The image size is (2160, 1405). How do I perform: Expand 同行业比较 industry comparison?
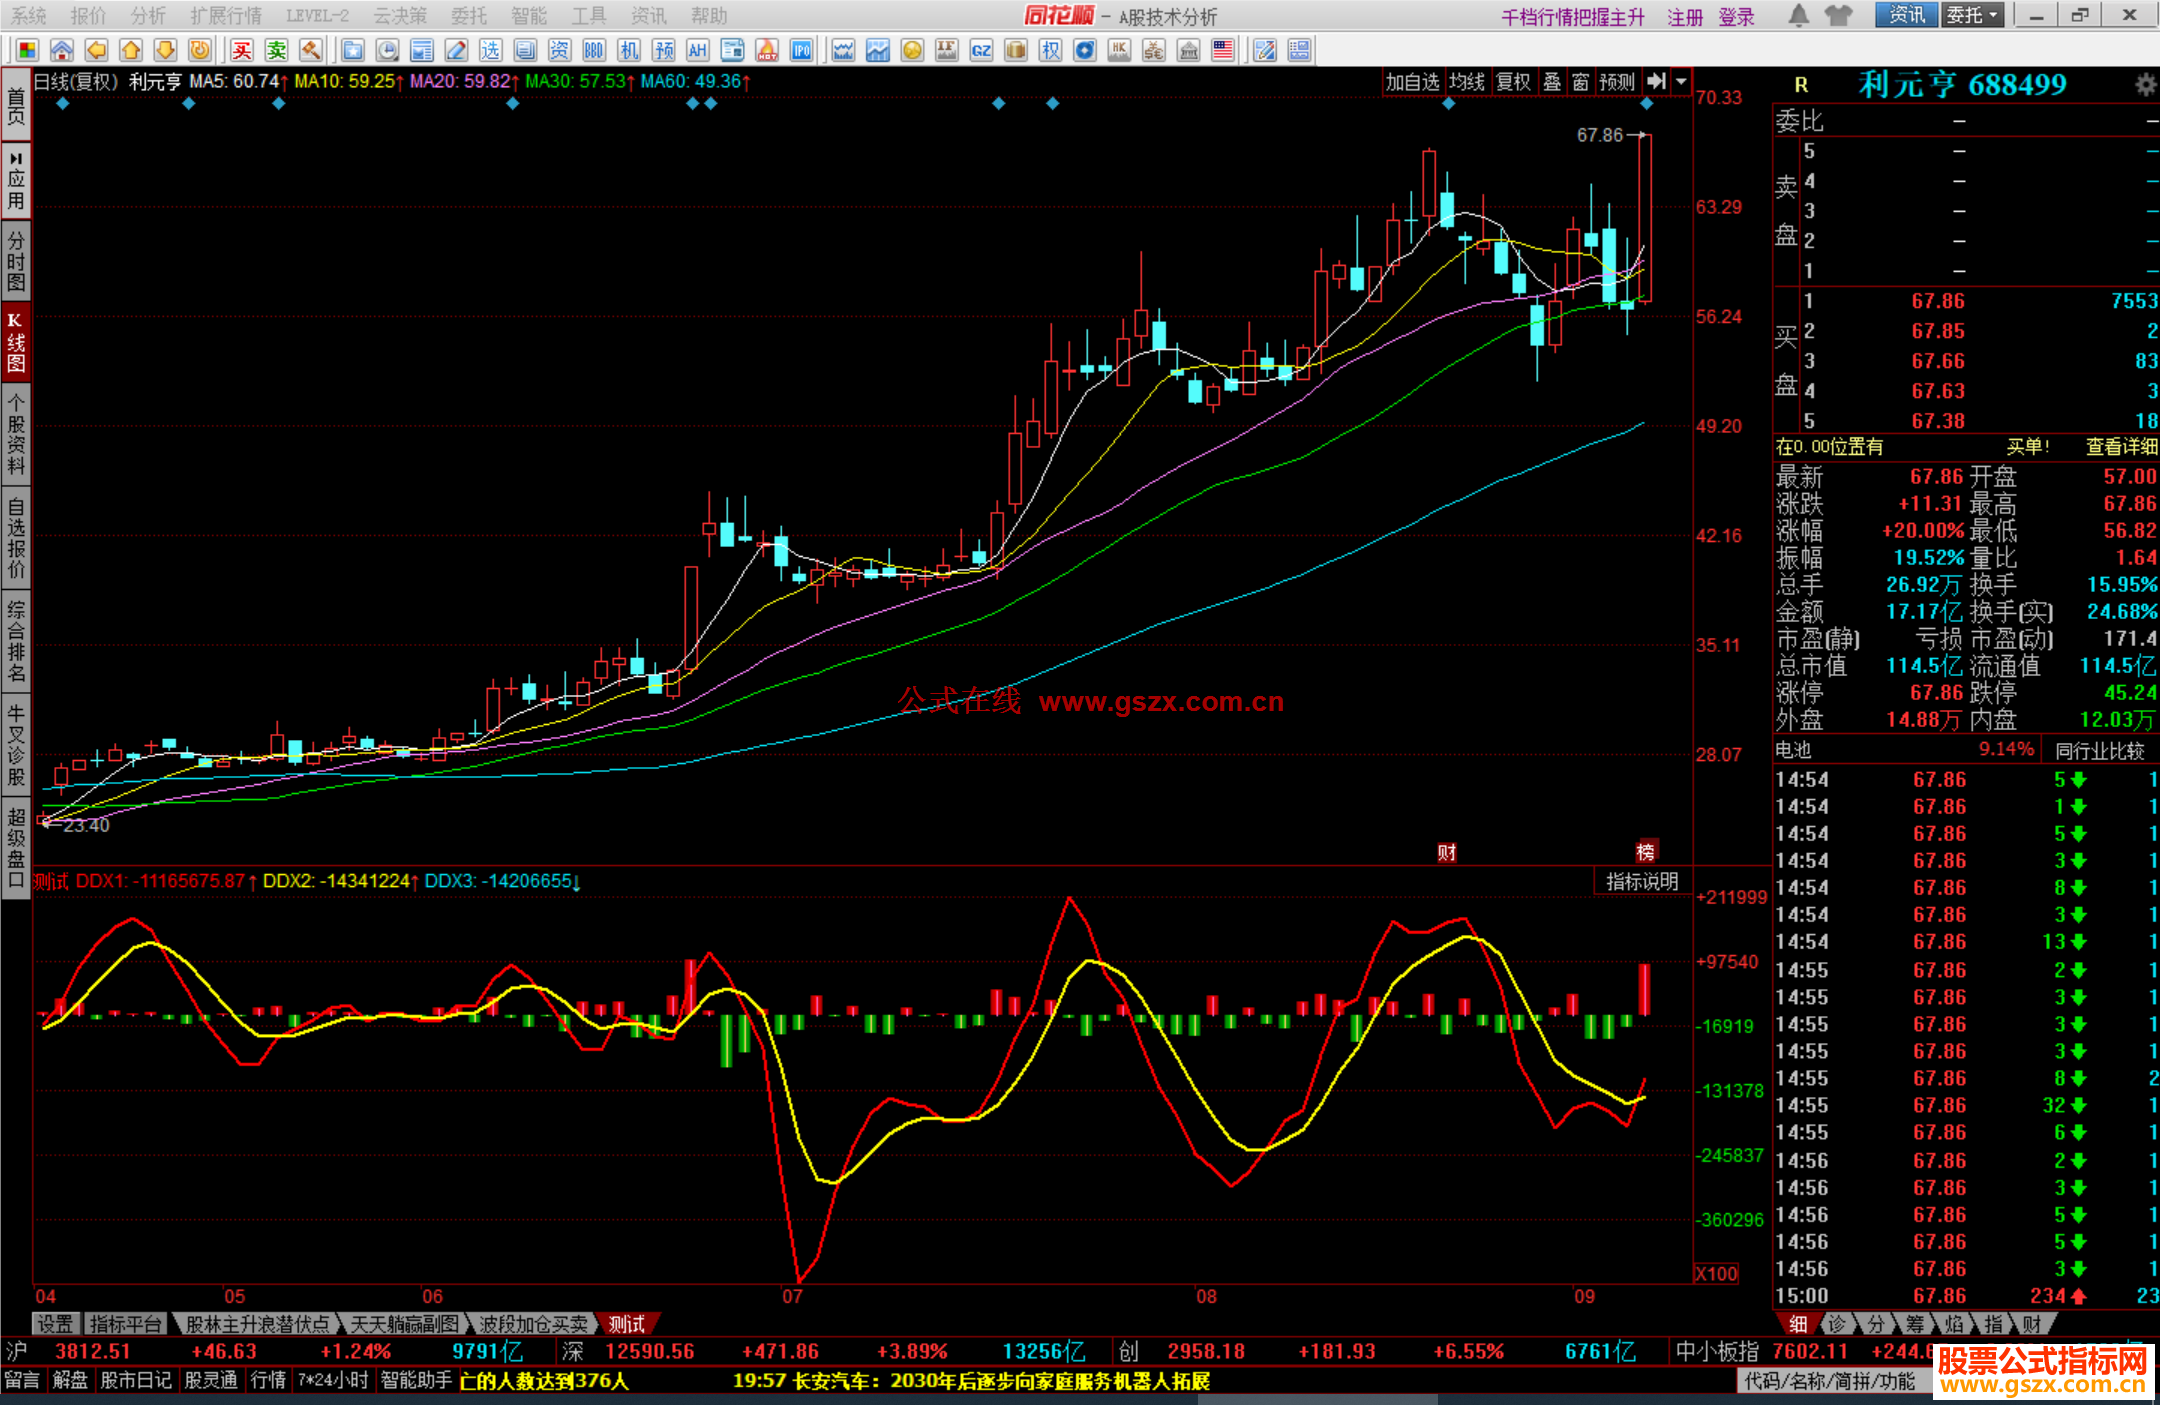click(2100, 750)
